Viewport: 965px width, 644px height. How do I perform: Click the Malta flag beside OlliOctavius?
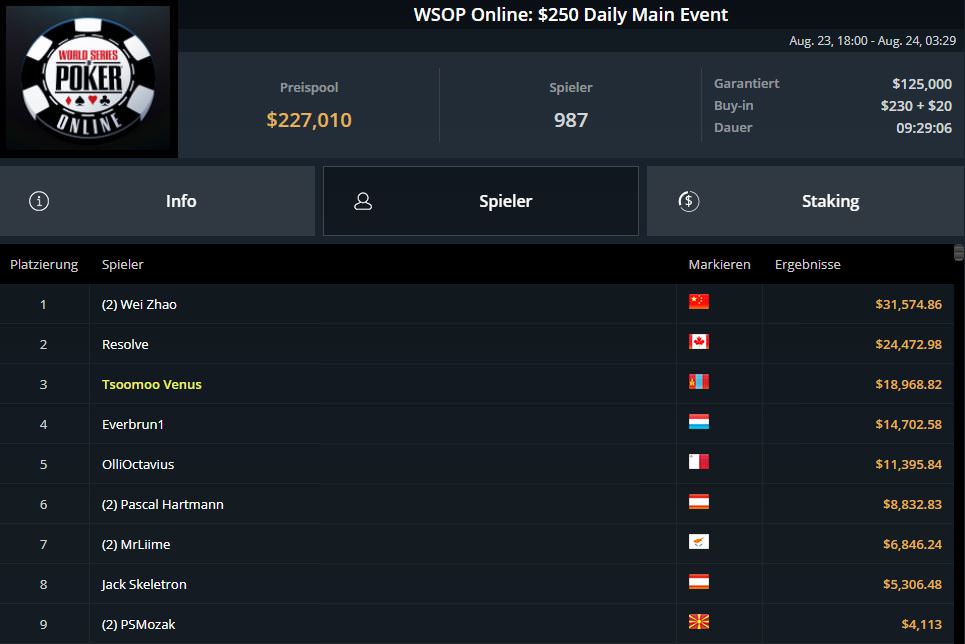click(x=698, y=462)
